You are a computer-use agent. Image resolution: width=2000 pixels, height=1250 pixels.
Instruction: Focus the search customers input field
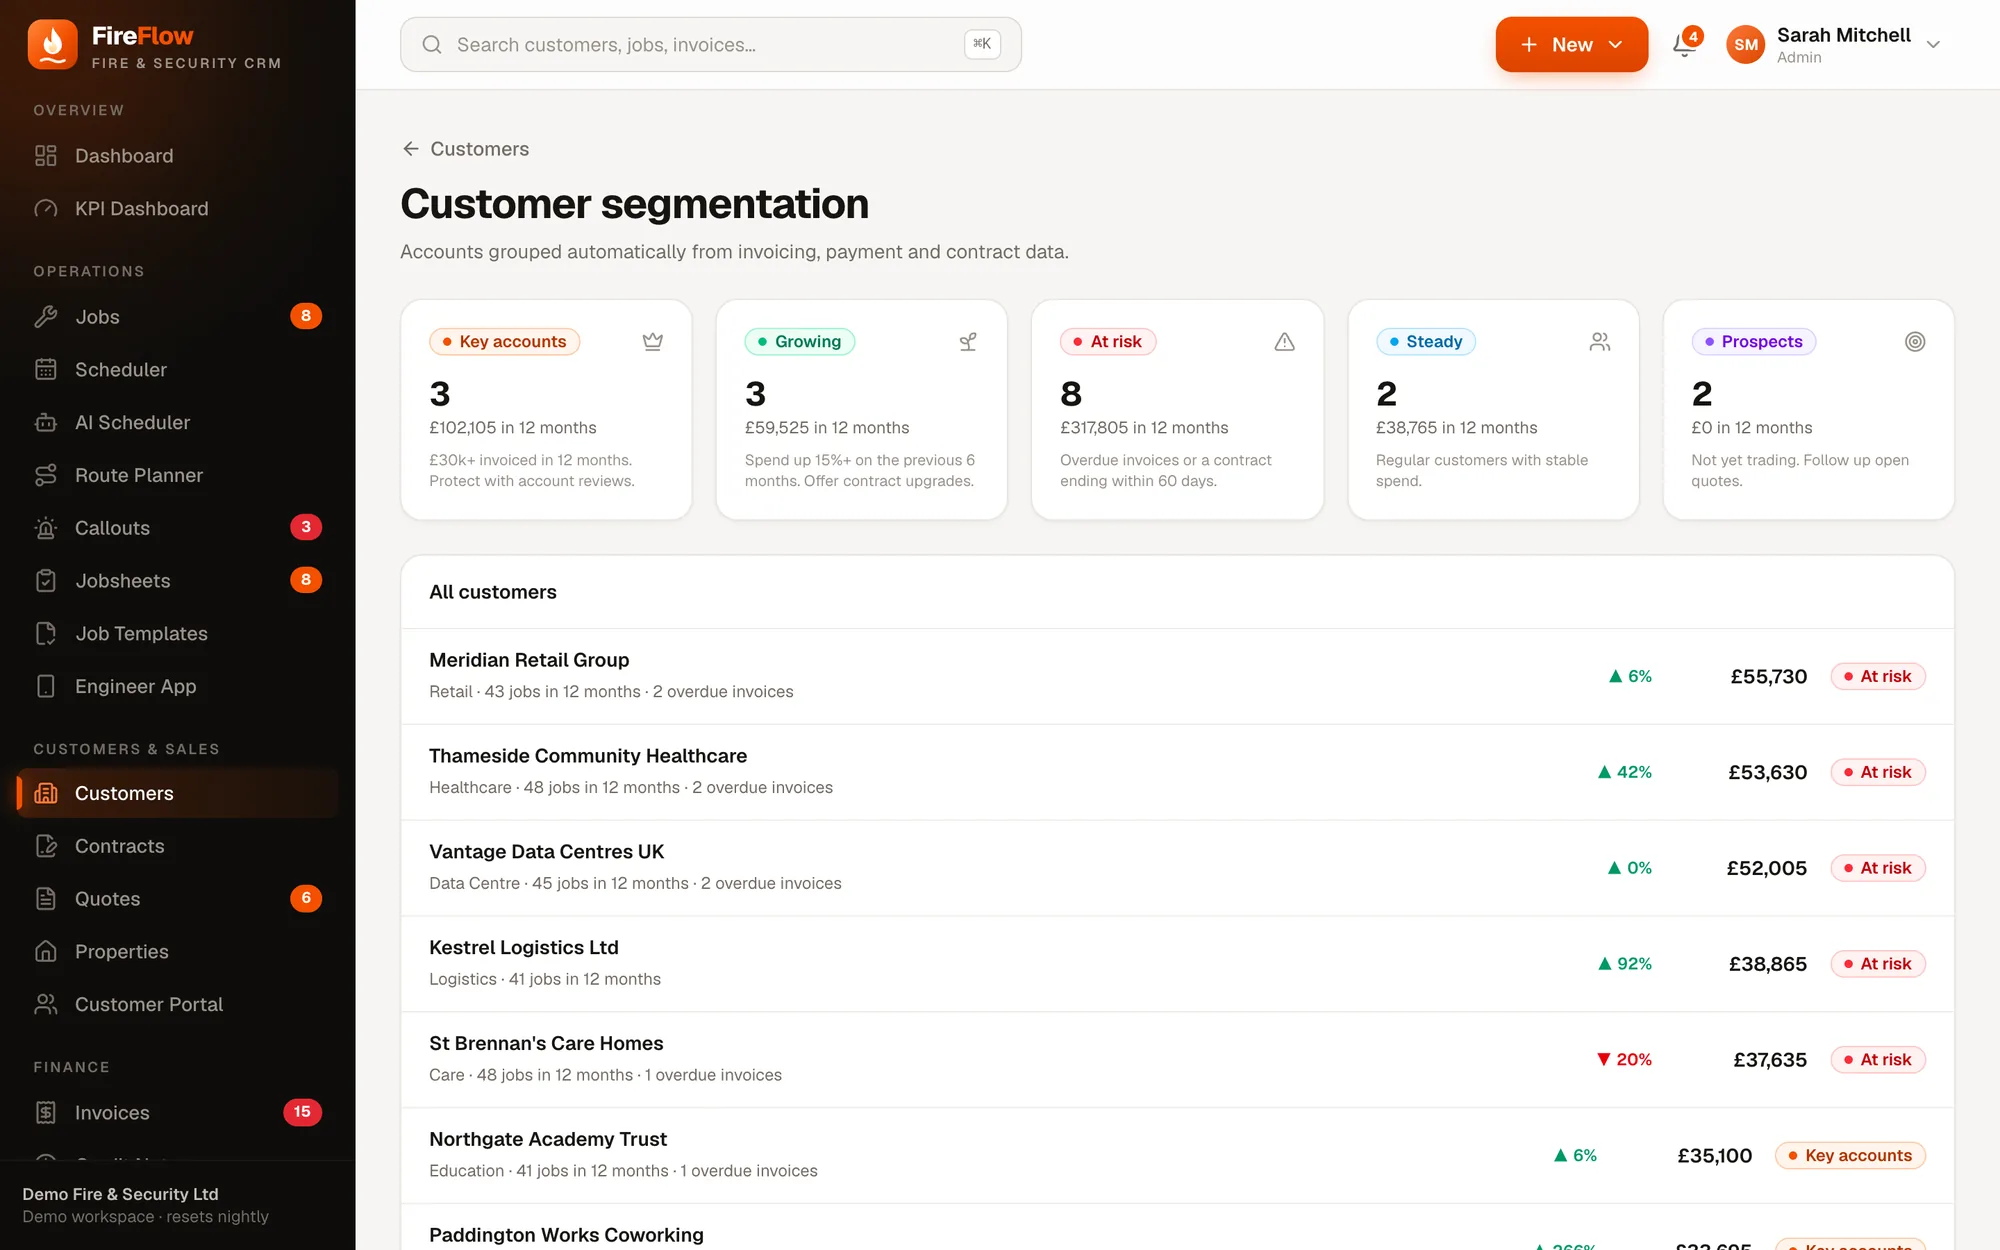[x=710, y=45]
